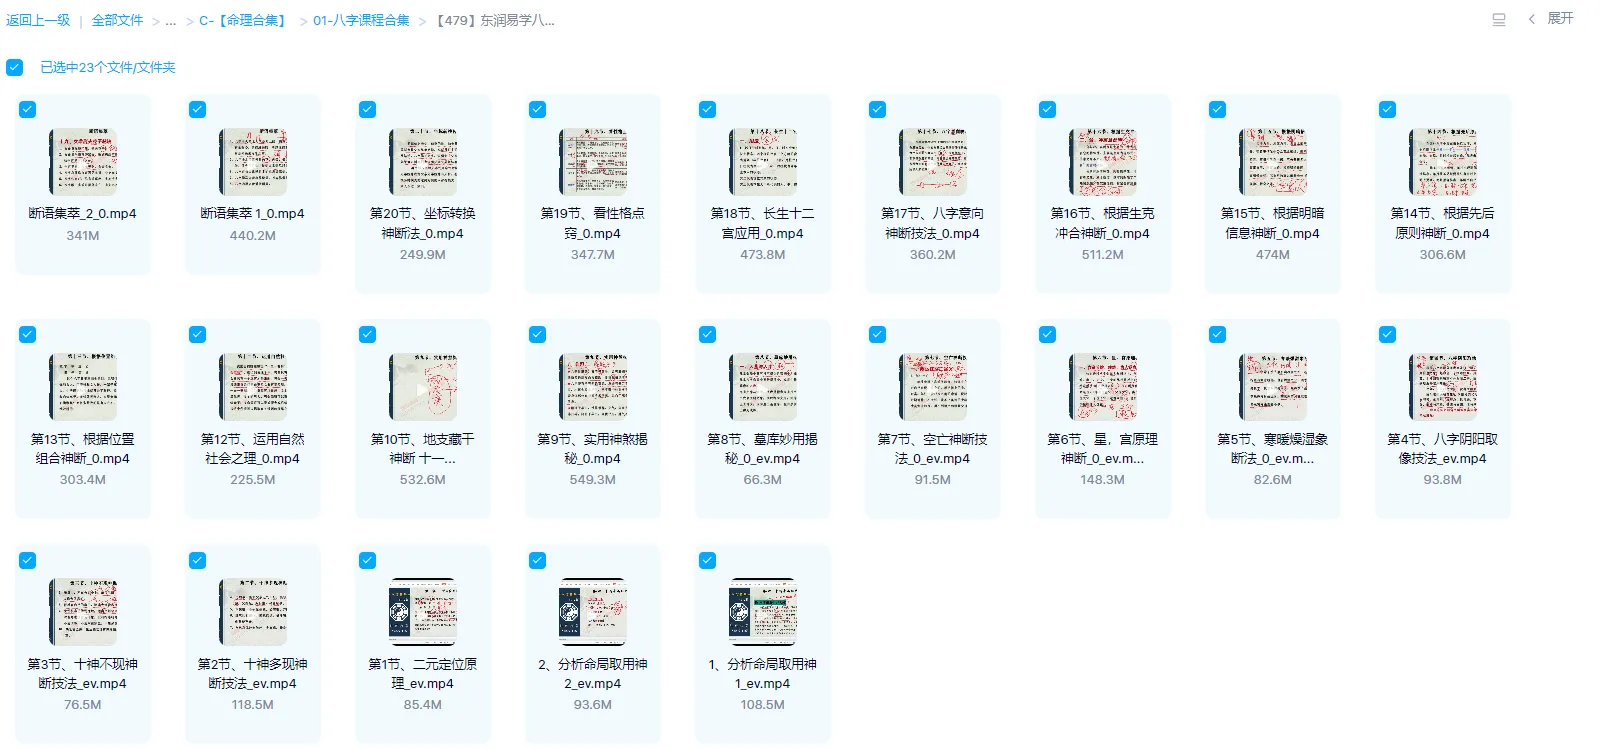Open the video icon of 第12节、运用自然社会之理
Viewport: 1601px width, 748px height.
253,386
